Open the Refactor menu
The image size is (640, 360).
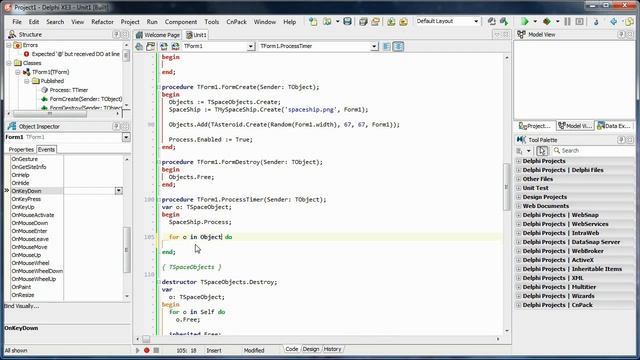click(x=102, y=22)
